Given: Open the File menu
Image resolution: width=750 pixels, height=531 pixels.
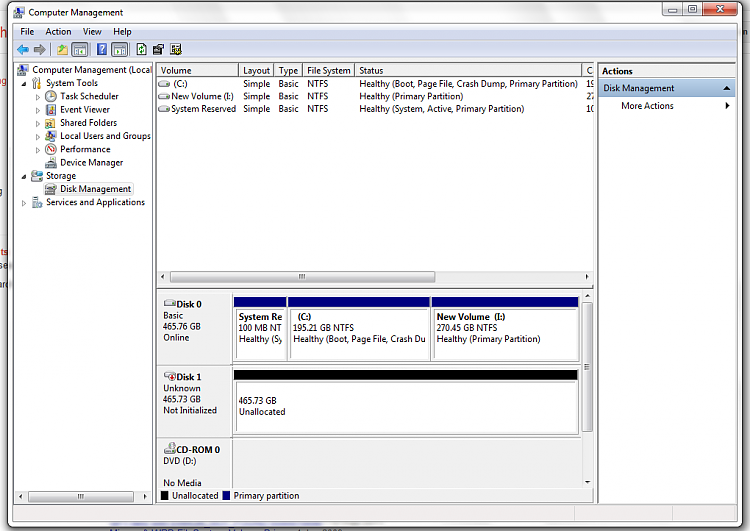Looking at the screenshot, I should coord(27,32).
